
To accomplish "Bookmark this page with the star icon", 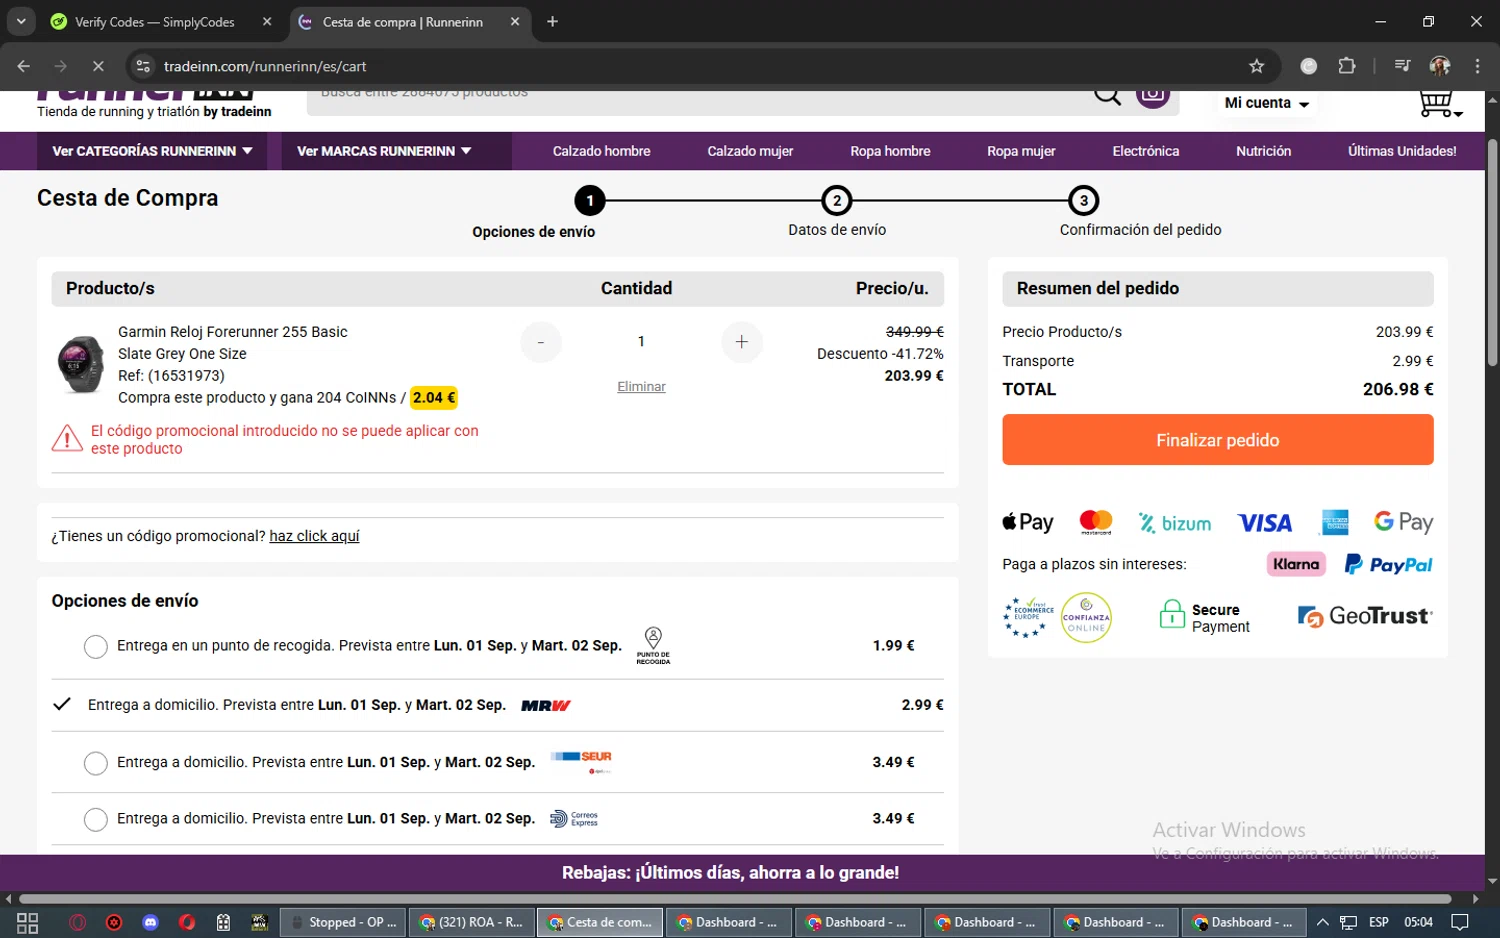I will coord(1257,66).
